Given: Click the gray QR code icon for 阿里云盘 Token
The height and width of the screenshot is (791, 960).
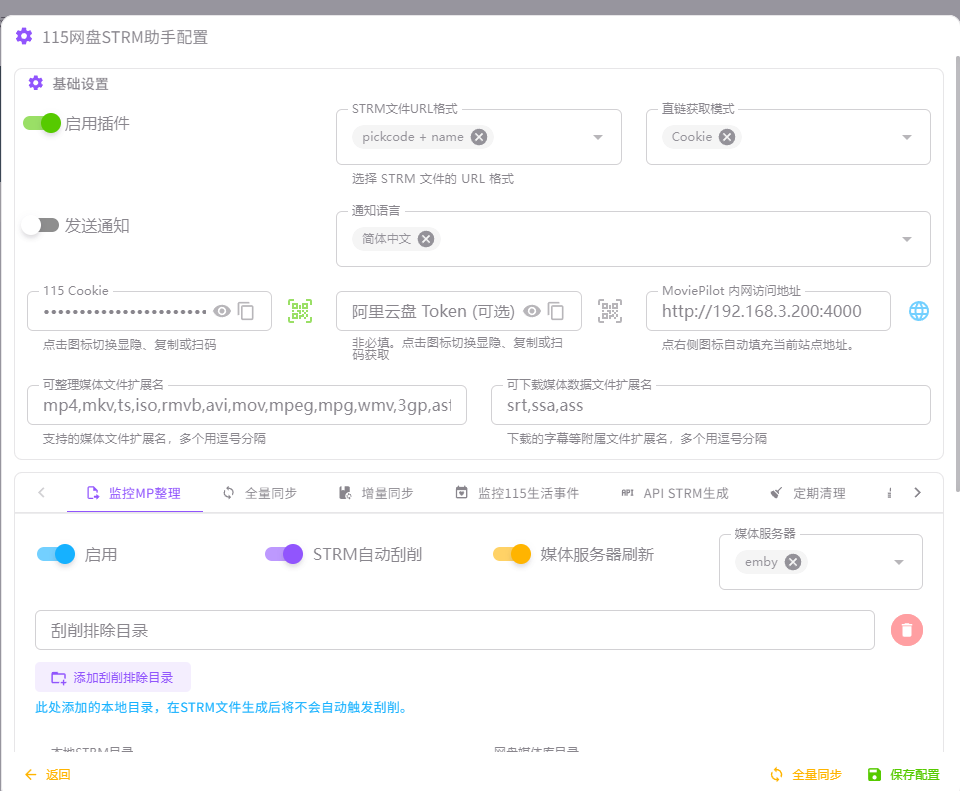Looking at the screenshot, I should (x=610, y=311).
